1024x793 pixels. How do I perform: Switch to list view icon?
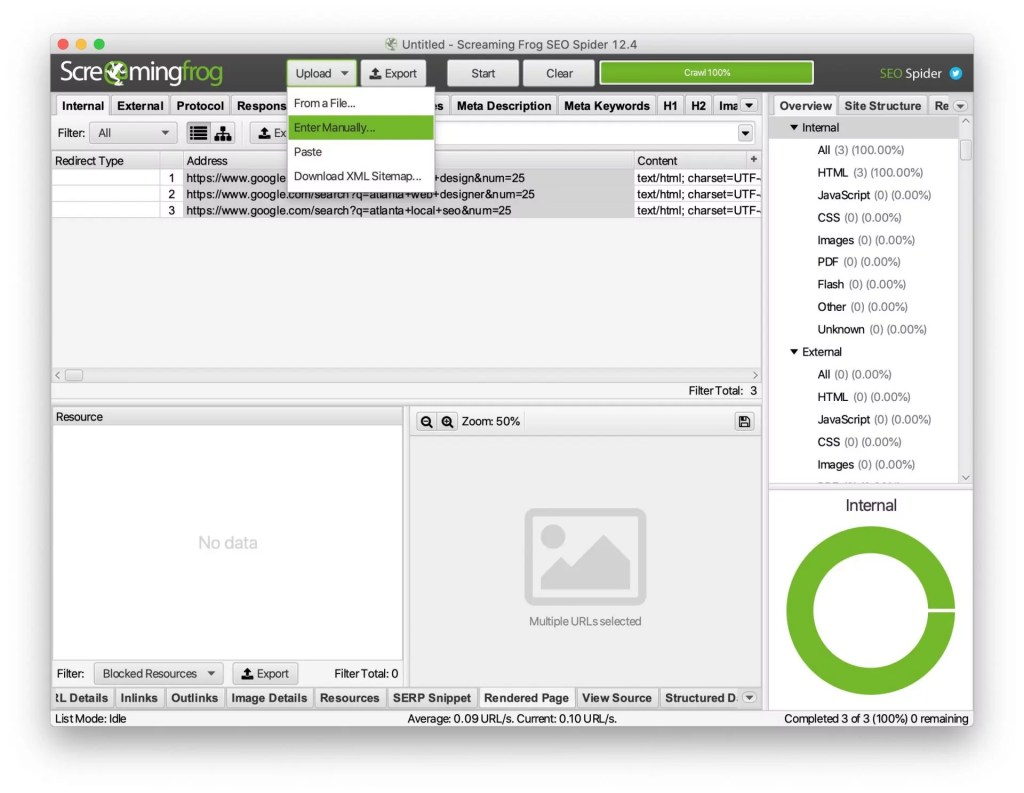pos(199,133)
